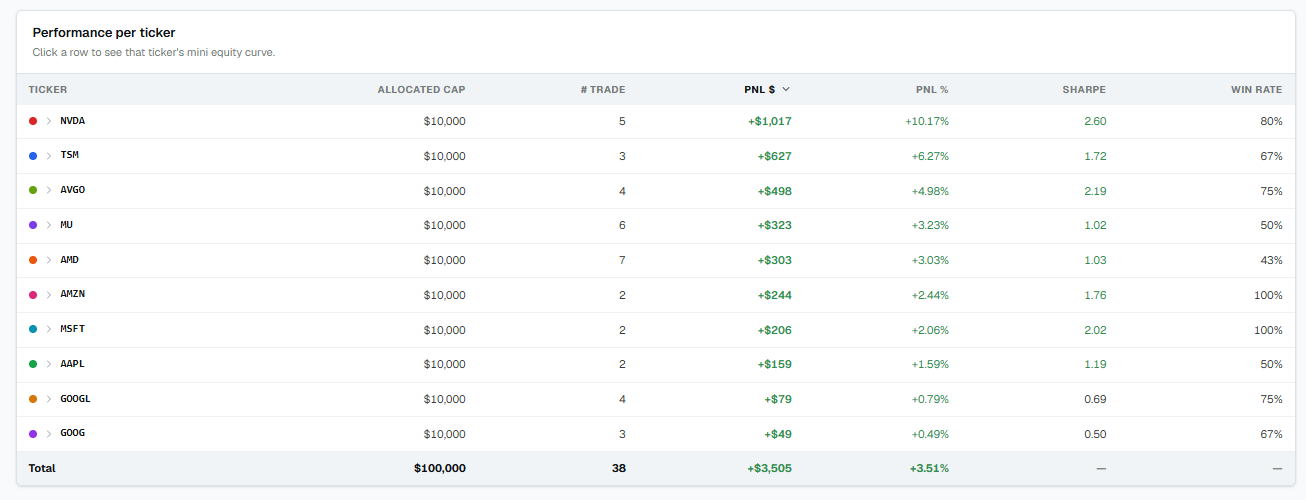Sort by ALLOCATED CAP column header

tap(421, 90)
